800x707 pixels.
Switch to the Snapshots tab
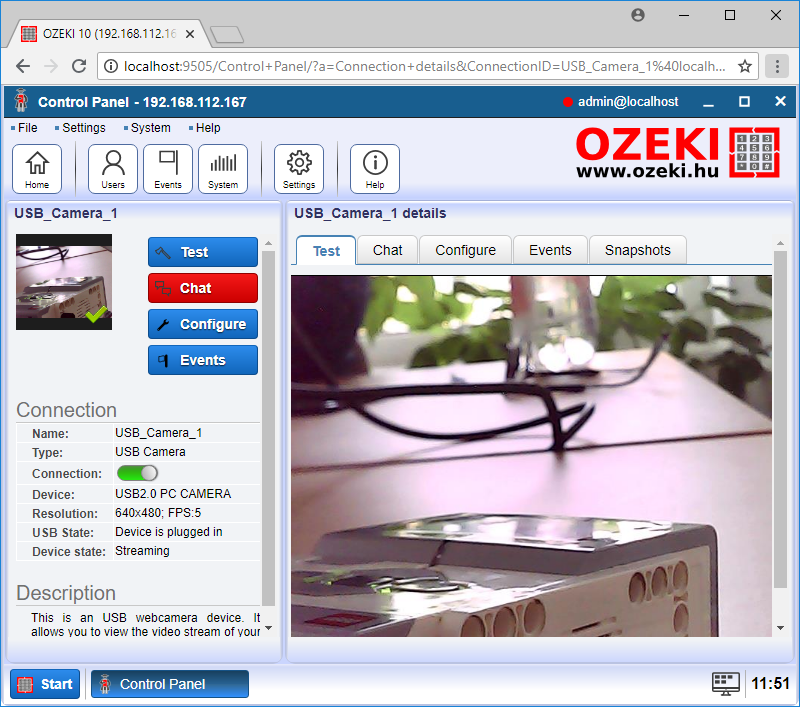638,250
